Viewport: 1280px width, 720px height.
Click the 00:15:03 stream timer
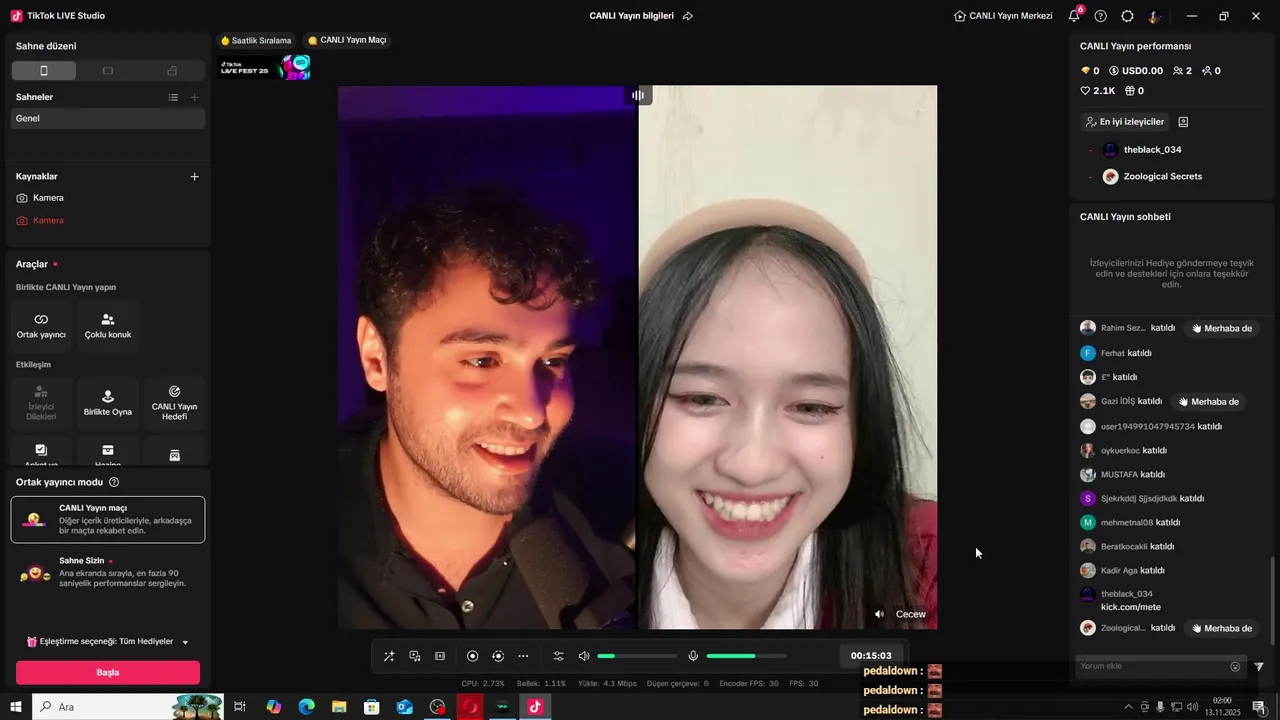[x=871, y=656]
